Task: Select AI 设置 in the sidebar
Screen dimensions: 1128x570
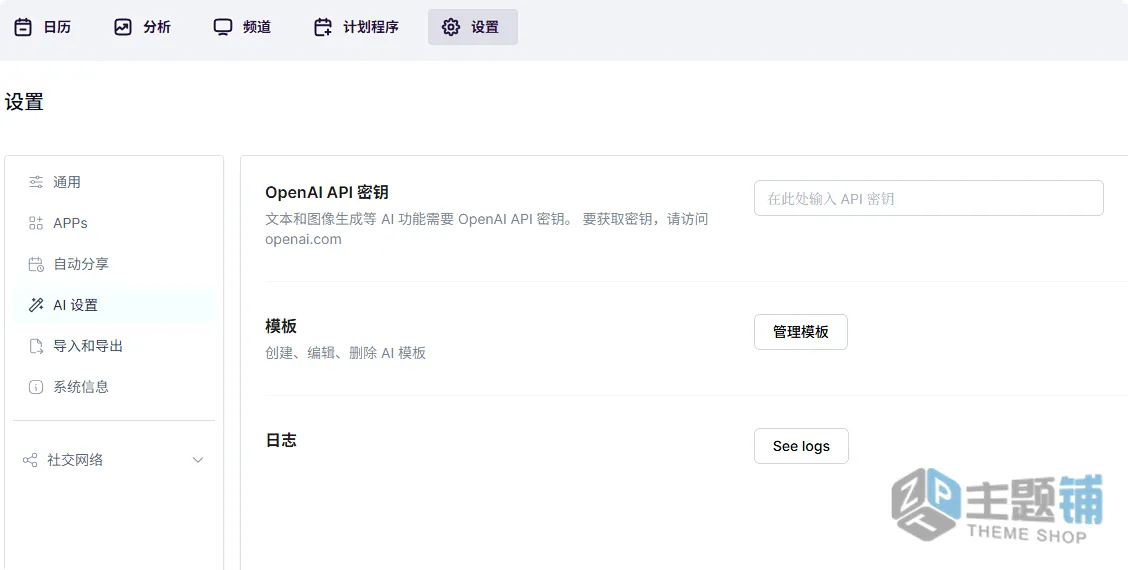Action: tap(114, 305)
